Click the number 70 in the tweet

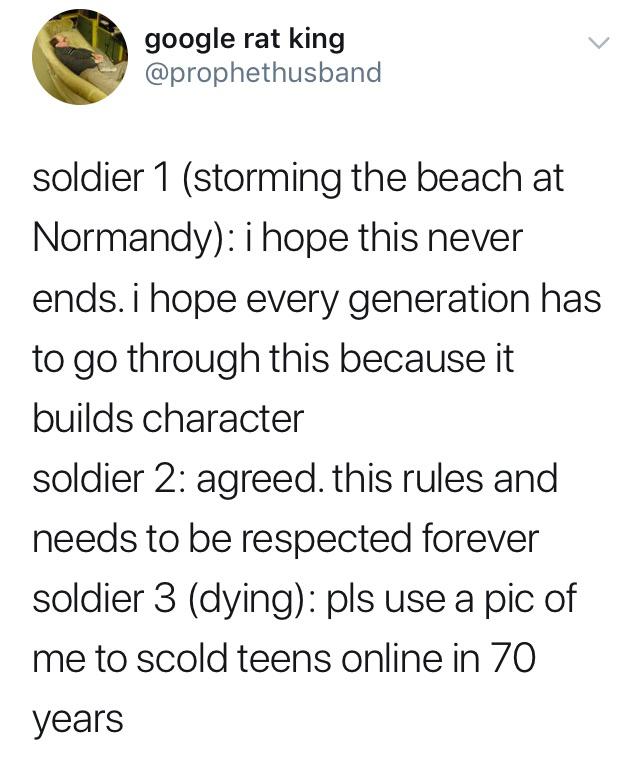514,659
